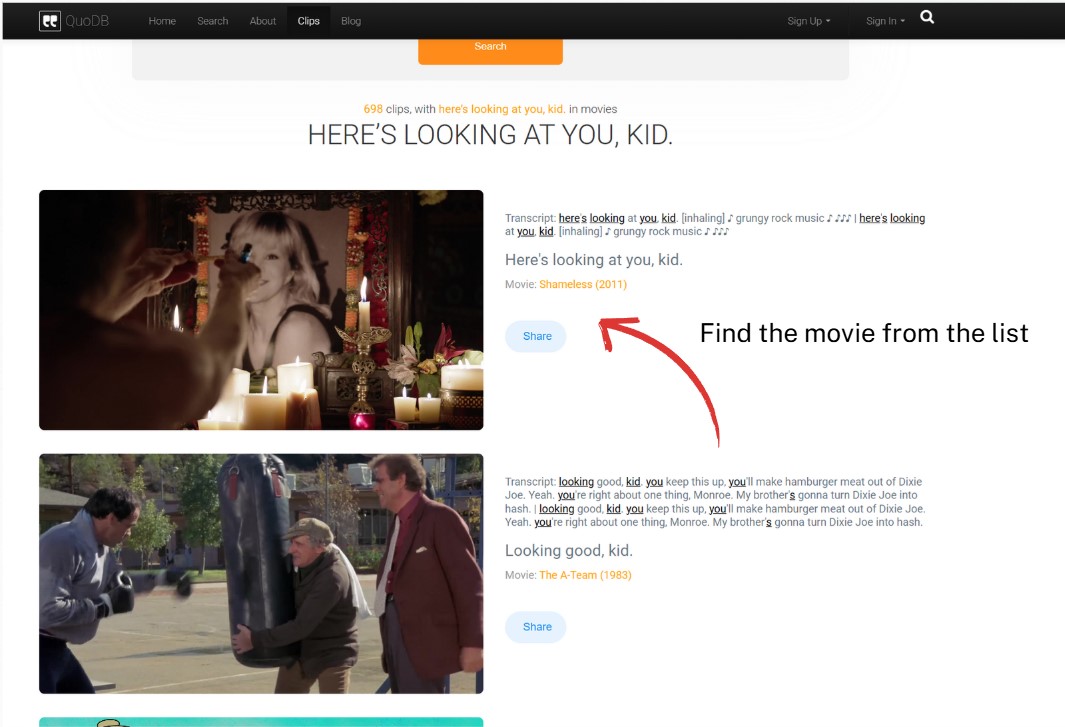The width and height of the screenshot is (1065, 727).
Task: Click the HERE'S LOOKING AT YOU, KID. heading
Action: click(490, 135)
